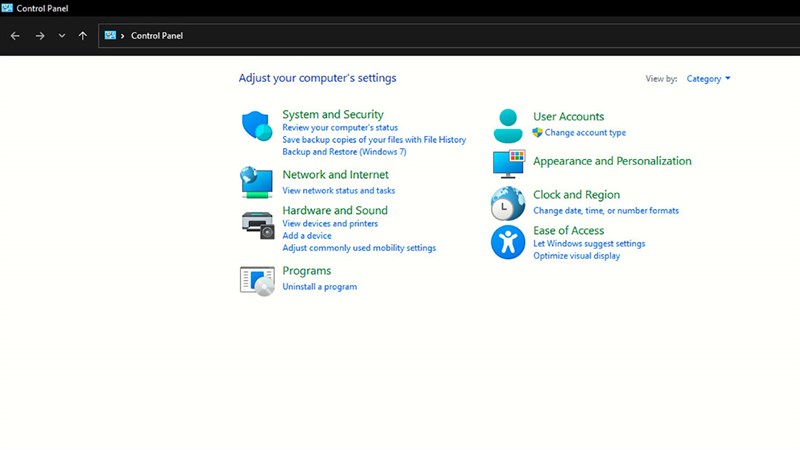Open the Hardware and Sound printer icon
Image resolution: width=800 pixels, height=450 pixels.
pyautogui.click(x=258, y=225)
